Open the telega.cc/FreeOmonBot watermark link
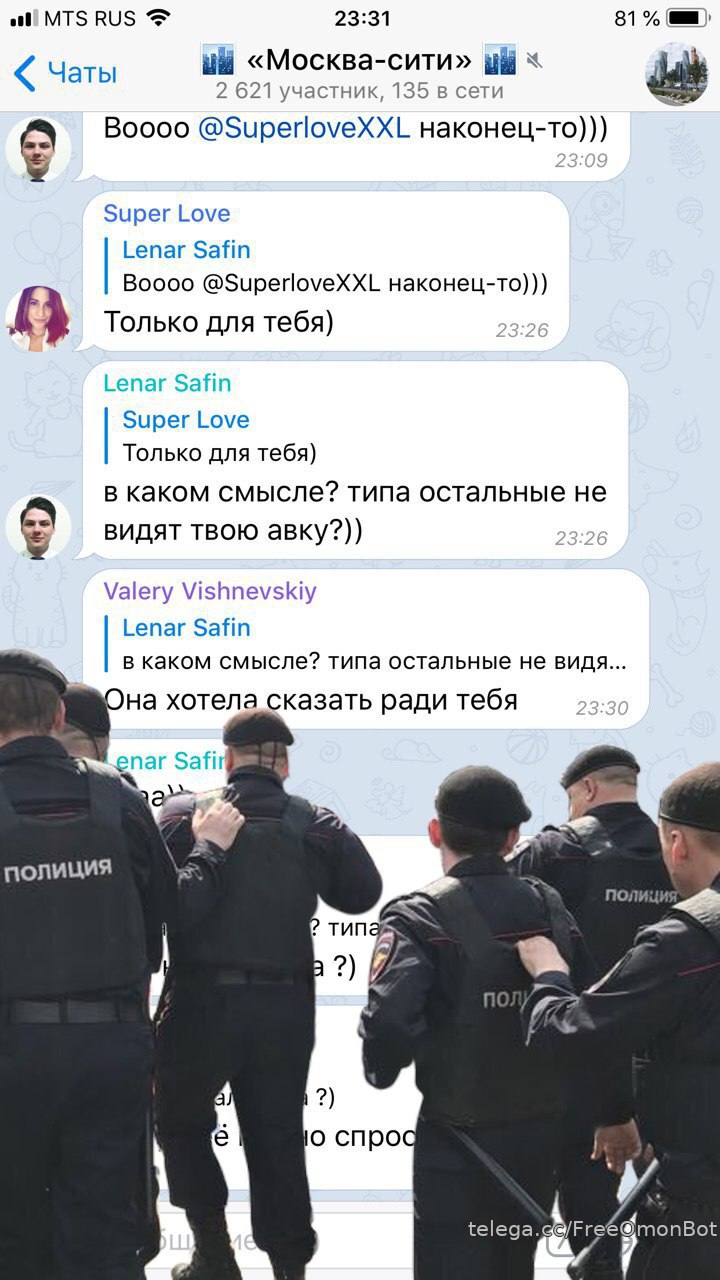Screen dimensions: 720x1280 (592, 1229)
